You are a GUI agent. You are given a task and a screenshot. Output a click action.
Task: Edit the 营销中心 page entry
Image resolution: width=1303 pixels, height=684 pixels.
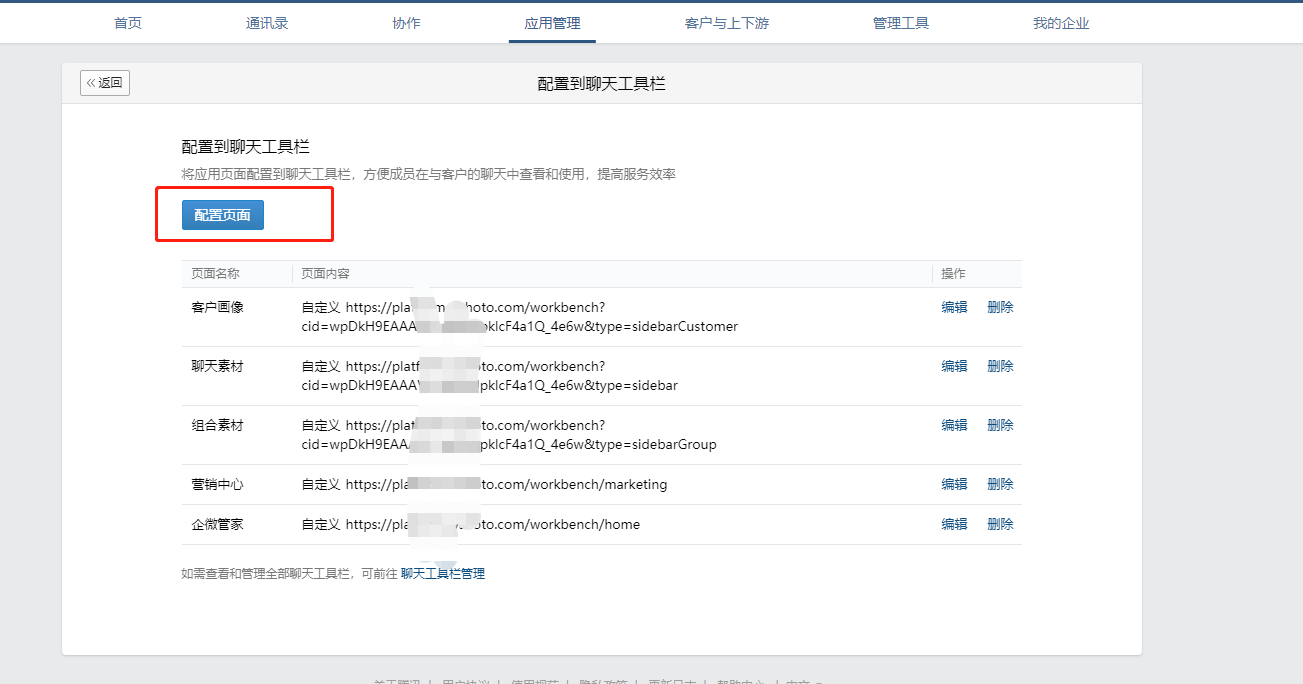tap(954, 484)
